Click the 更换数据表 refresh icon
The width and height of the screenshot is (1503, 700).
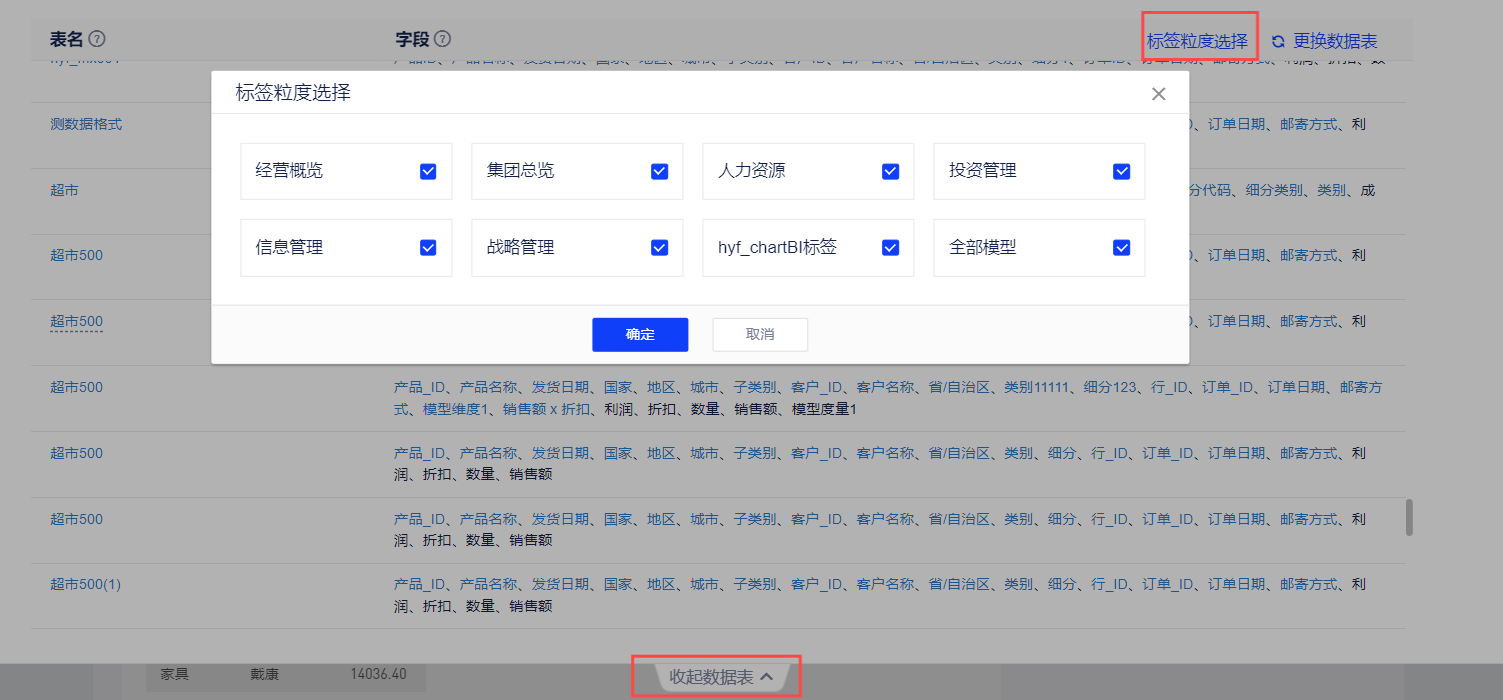click(1278, 42)
